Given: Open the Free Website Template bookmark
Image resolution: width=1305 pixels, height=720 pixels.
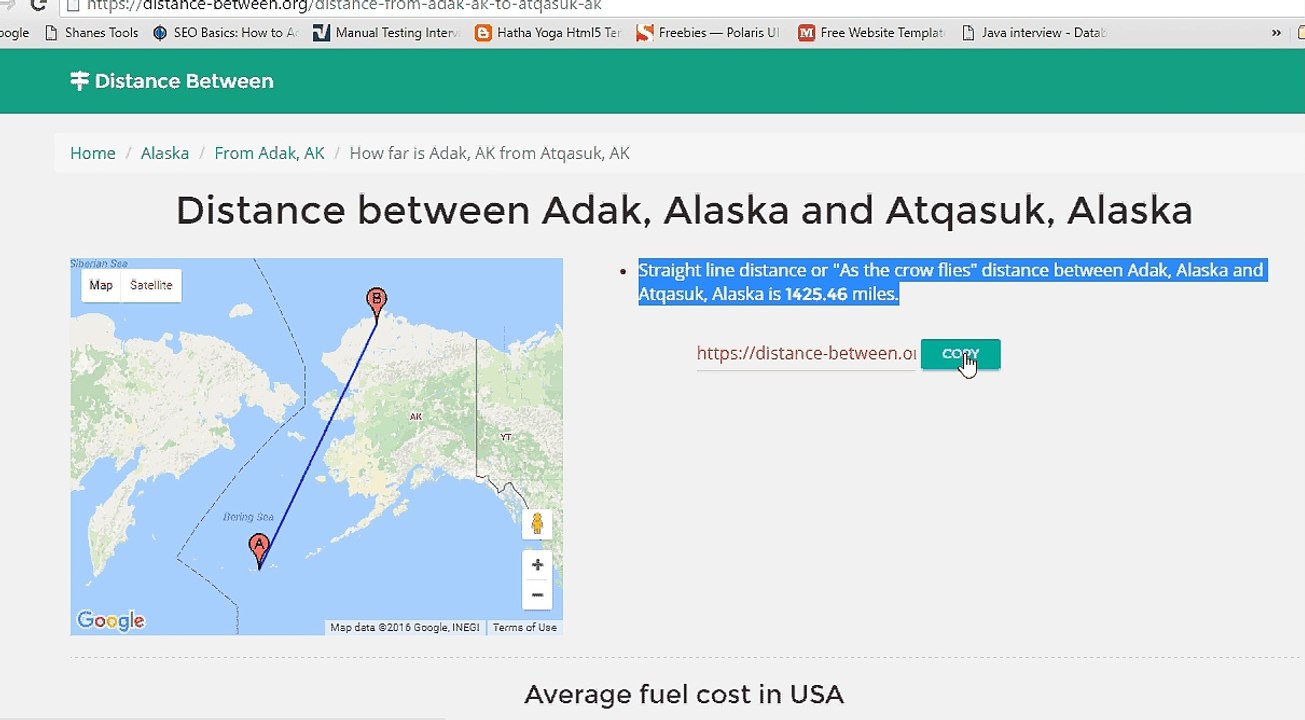Looking at the screenshot, I should [871, 32].
